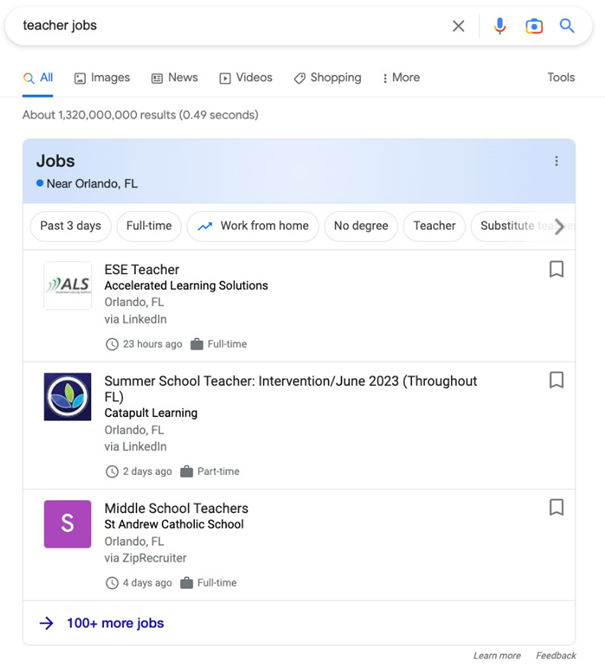
Task: Click the arrow beside 100+ more jobs
Action: point(46,623)
